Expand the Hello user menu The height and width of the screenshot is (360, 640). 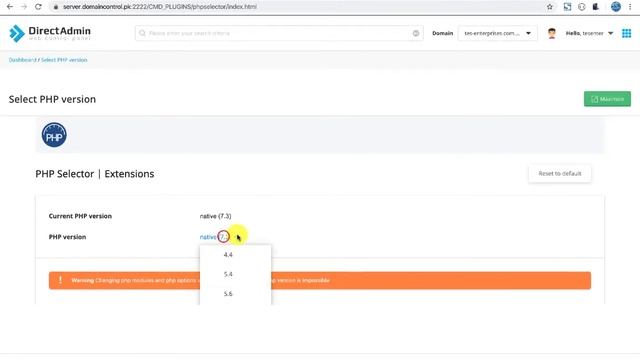point(589,33)
